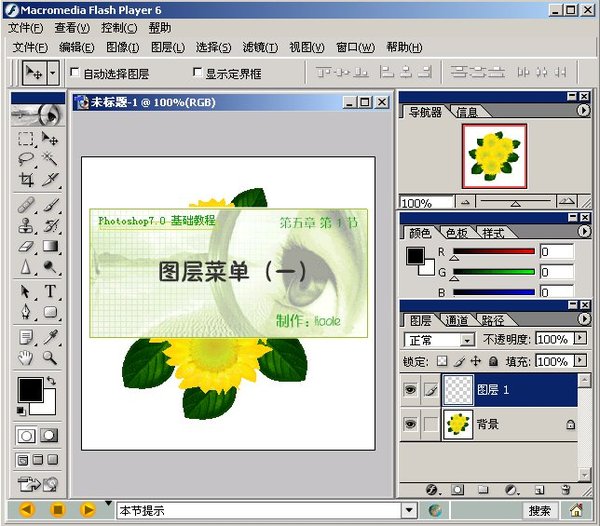600x526 pixels.
Task: Open Flash Player 控制(C) menu
Action: 119,28
